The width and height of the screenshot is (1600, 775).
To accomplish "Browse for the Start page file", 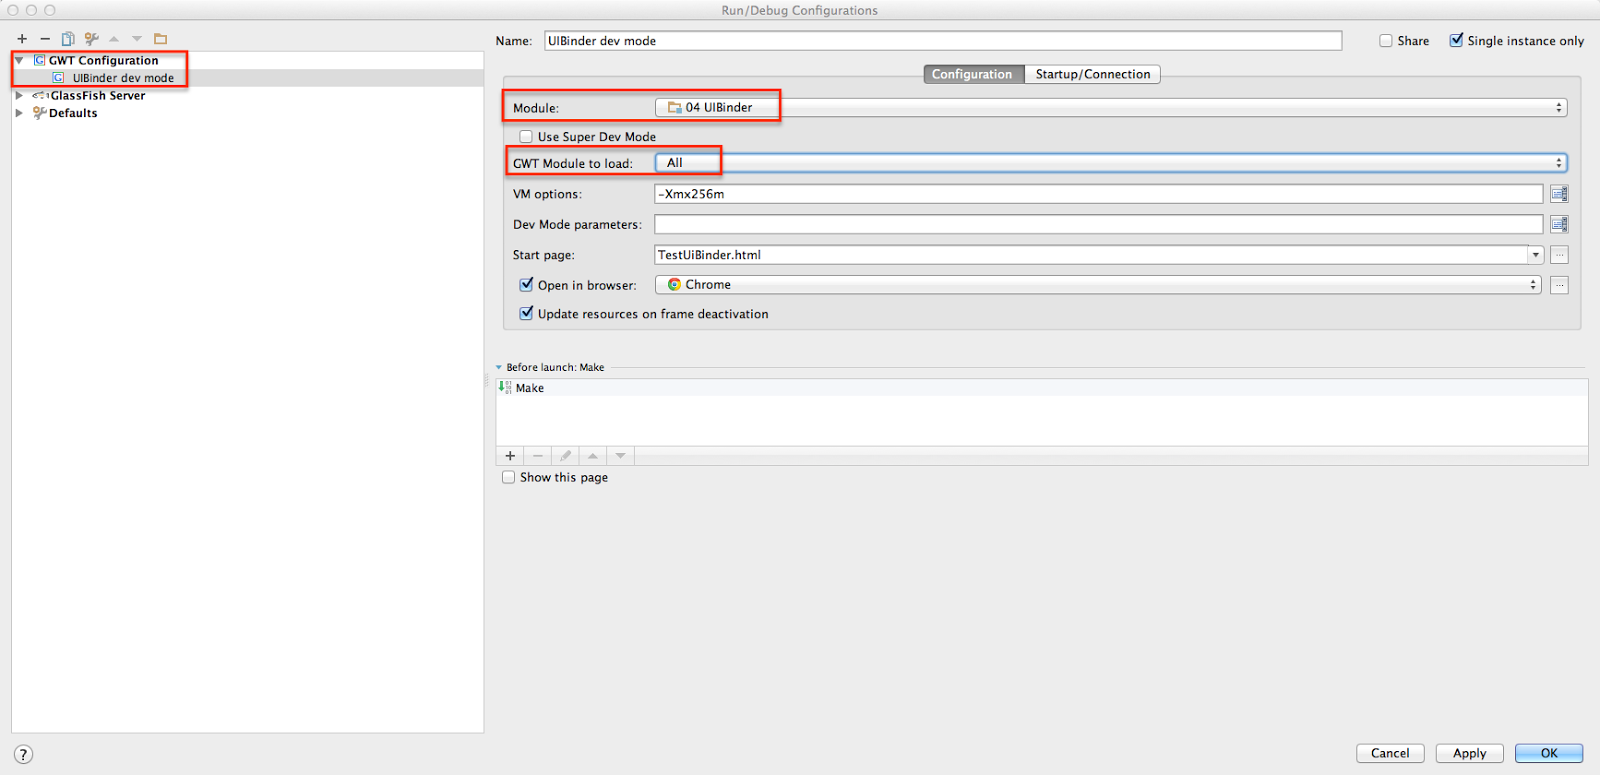I will [x=1559, y=255].
